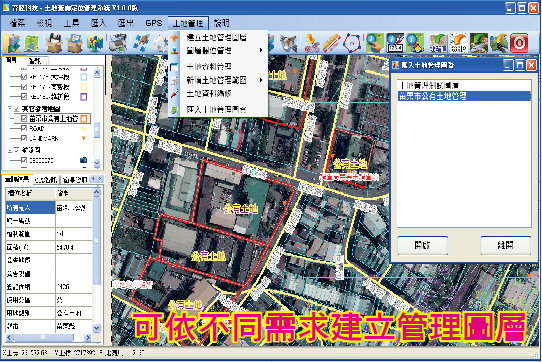Expand 圖層權位管理 submenu arrow

261,50
